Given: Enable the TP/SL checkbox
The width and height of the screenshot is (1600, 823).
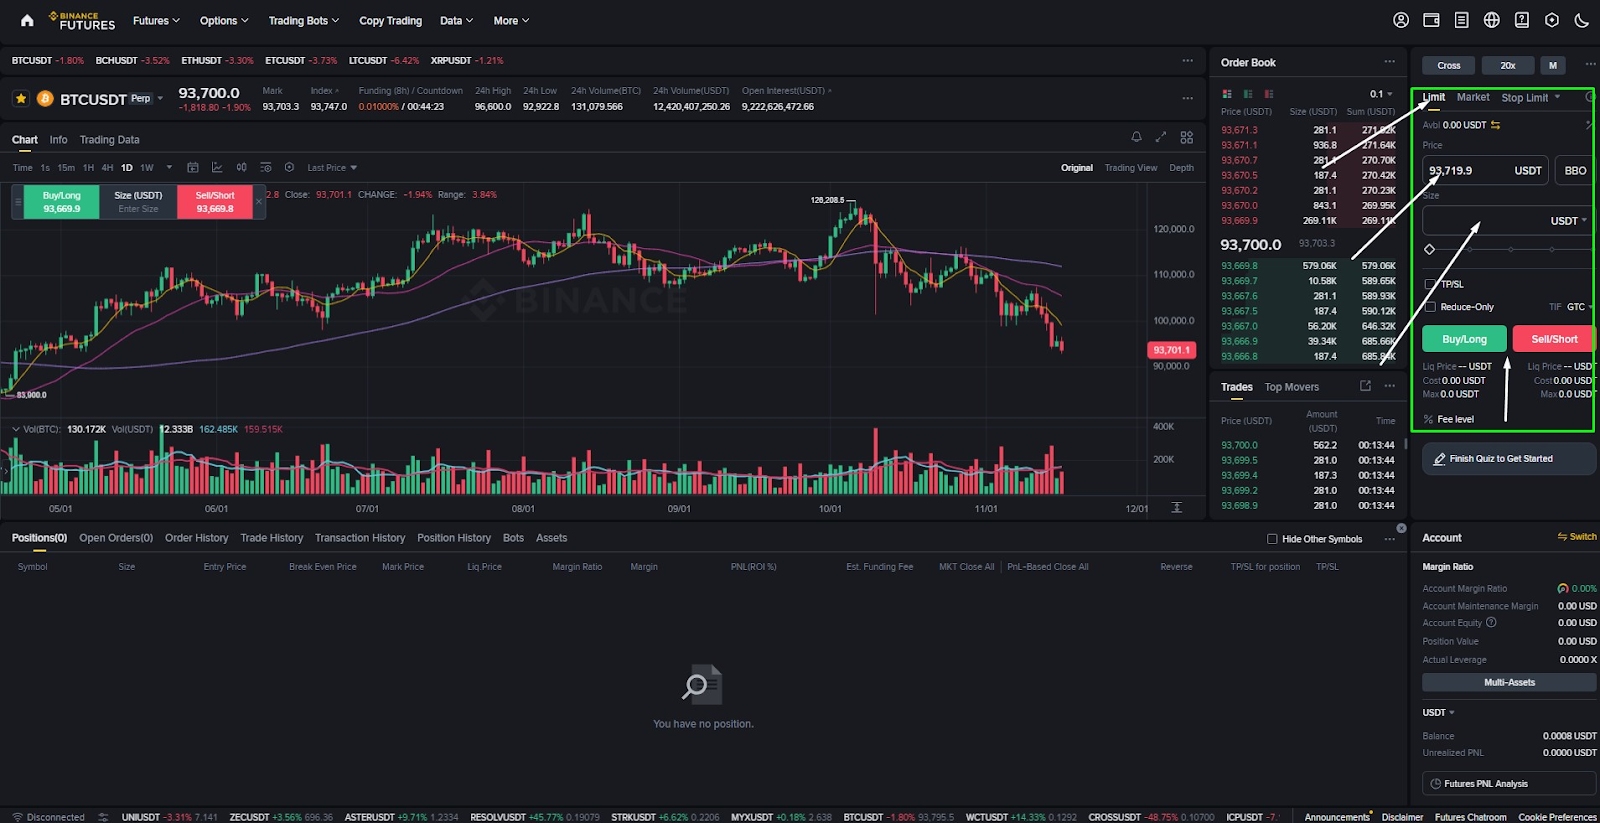Looking at the screenshot, I should pyautogui.click(x=1430, y=284).
